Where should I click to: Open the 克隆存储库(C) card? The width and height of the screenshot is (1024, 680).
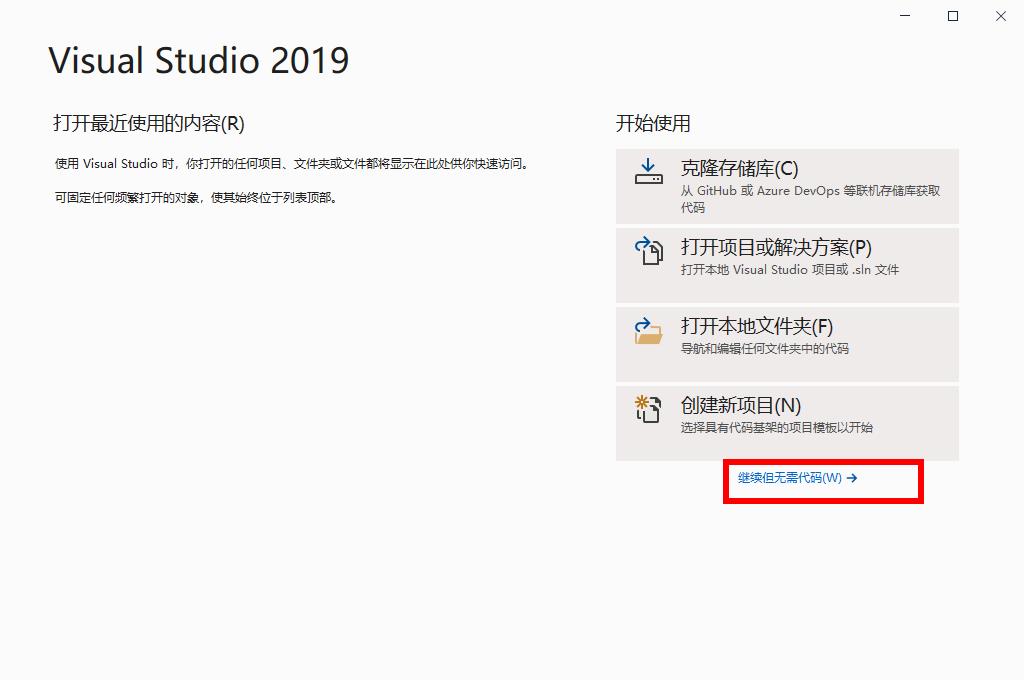pyautogui.click(x=787, y=186)
